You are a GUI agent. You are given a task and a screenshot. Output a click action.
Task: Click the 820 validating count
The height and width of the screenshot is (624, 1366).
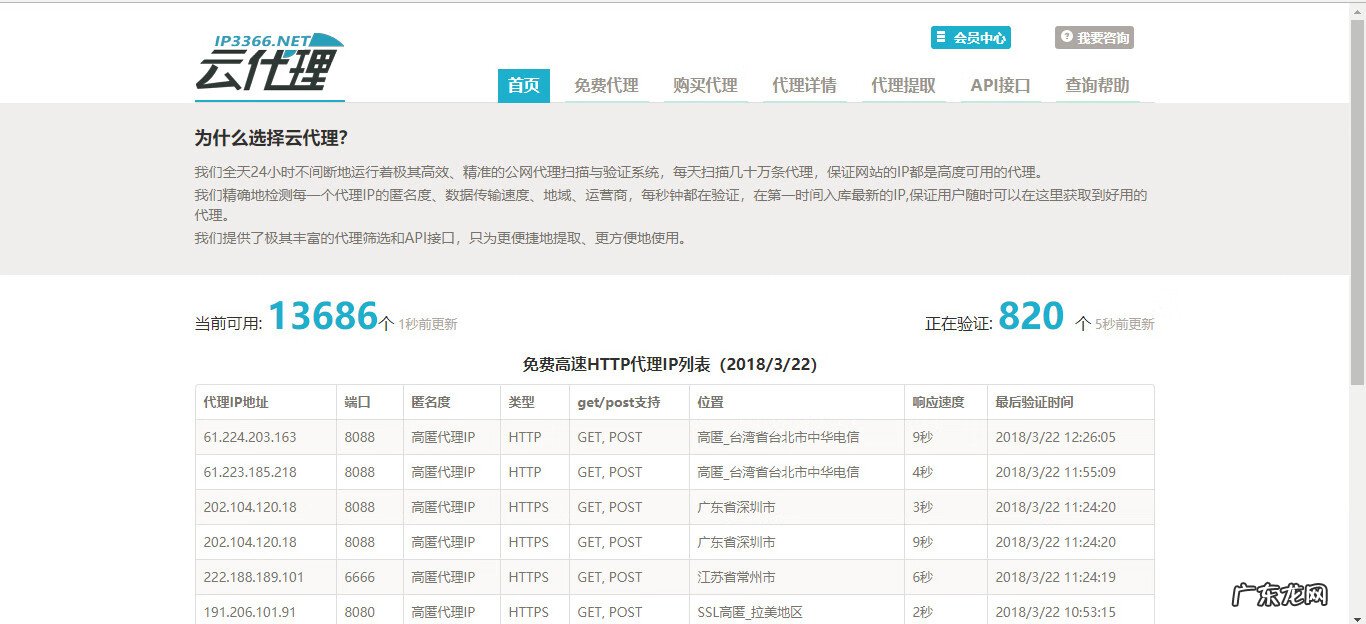tap(1031, 315)
